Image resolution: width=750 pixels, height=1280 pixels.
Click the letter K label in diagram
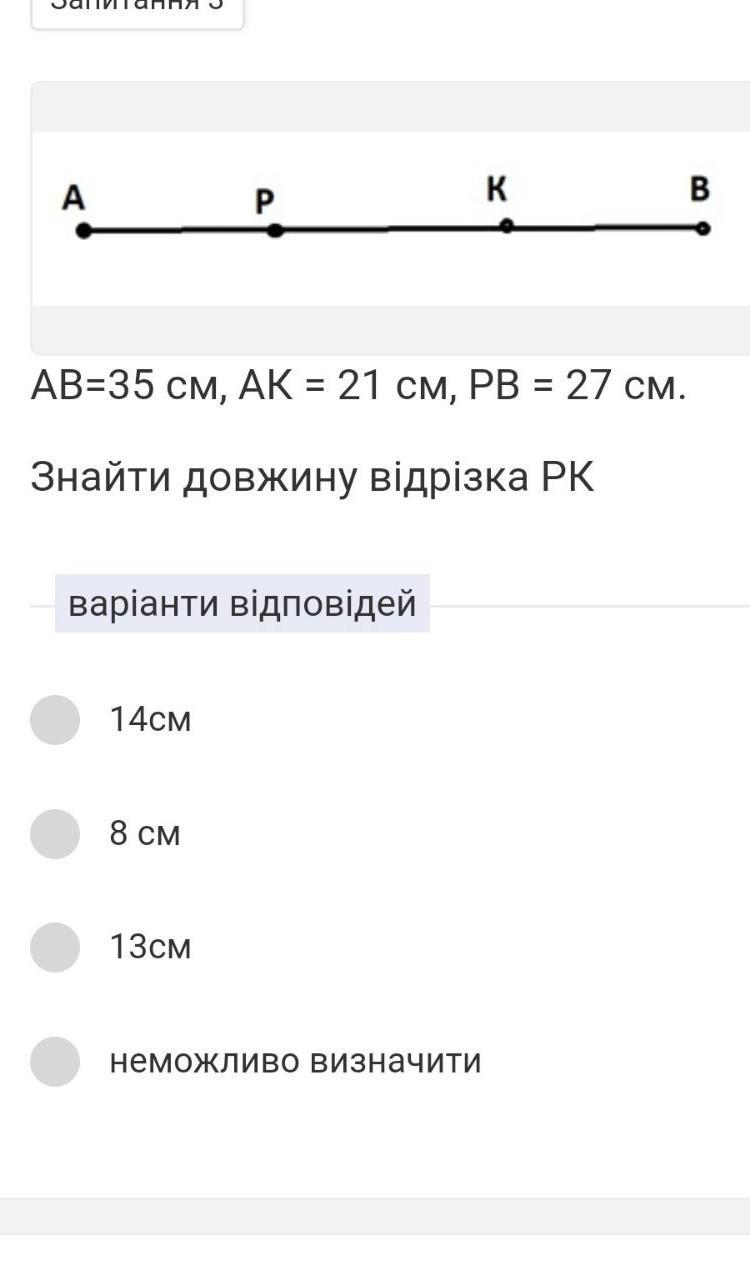[497, 188]
